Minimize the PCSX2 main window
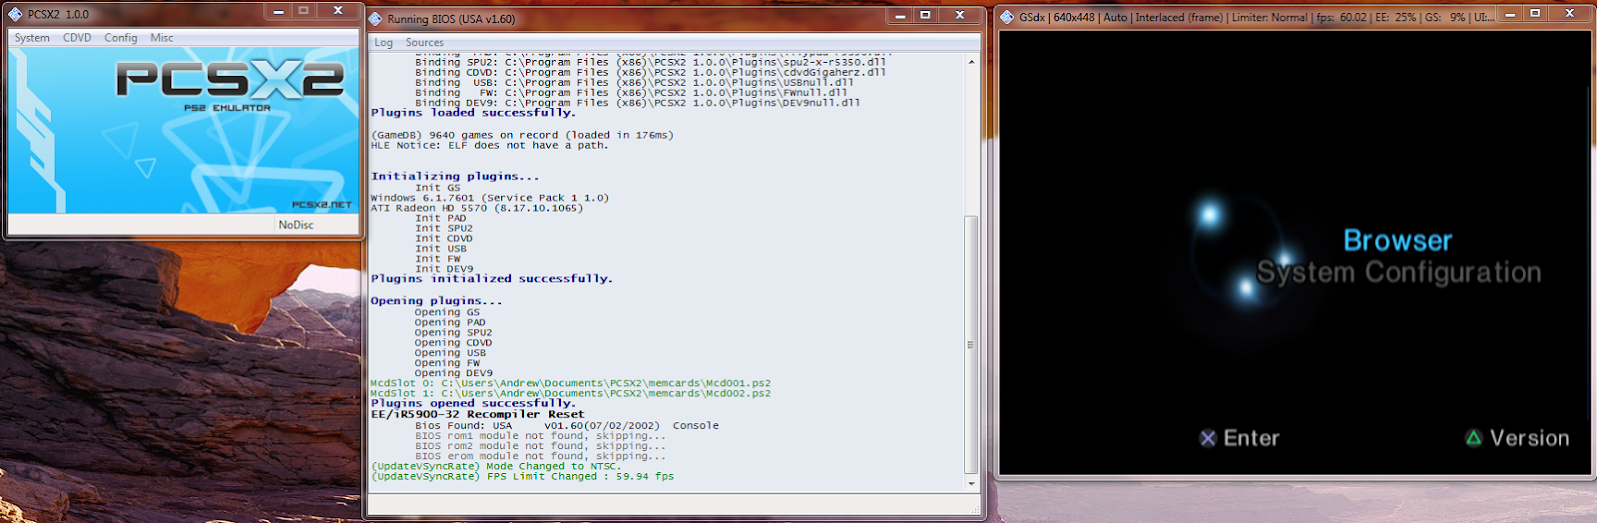This screenshot has height=523, width=1597. click(278, 12)
